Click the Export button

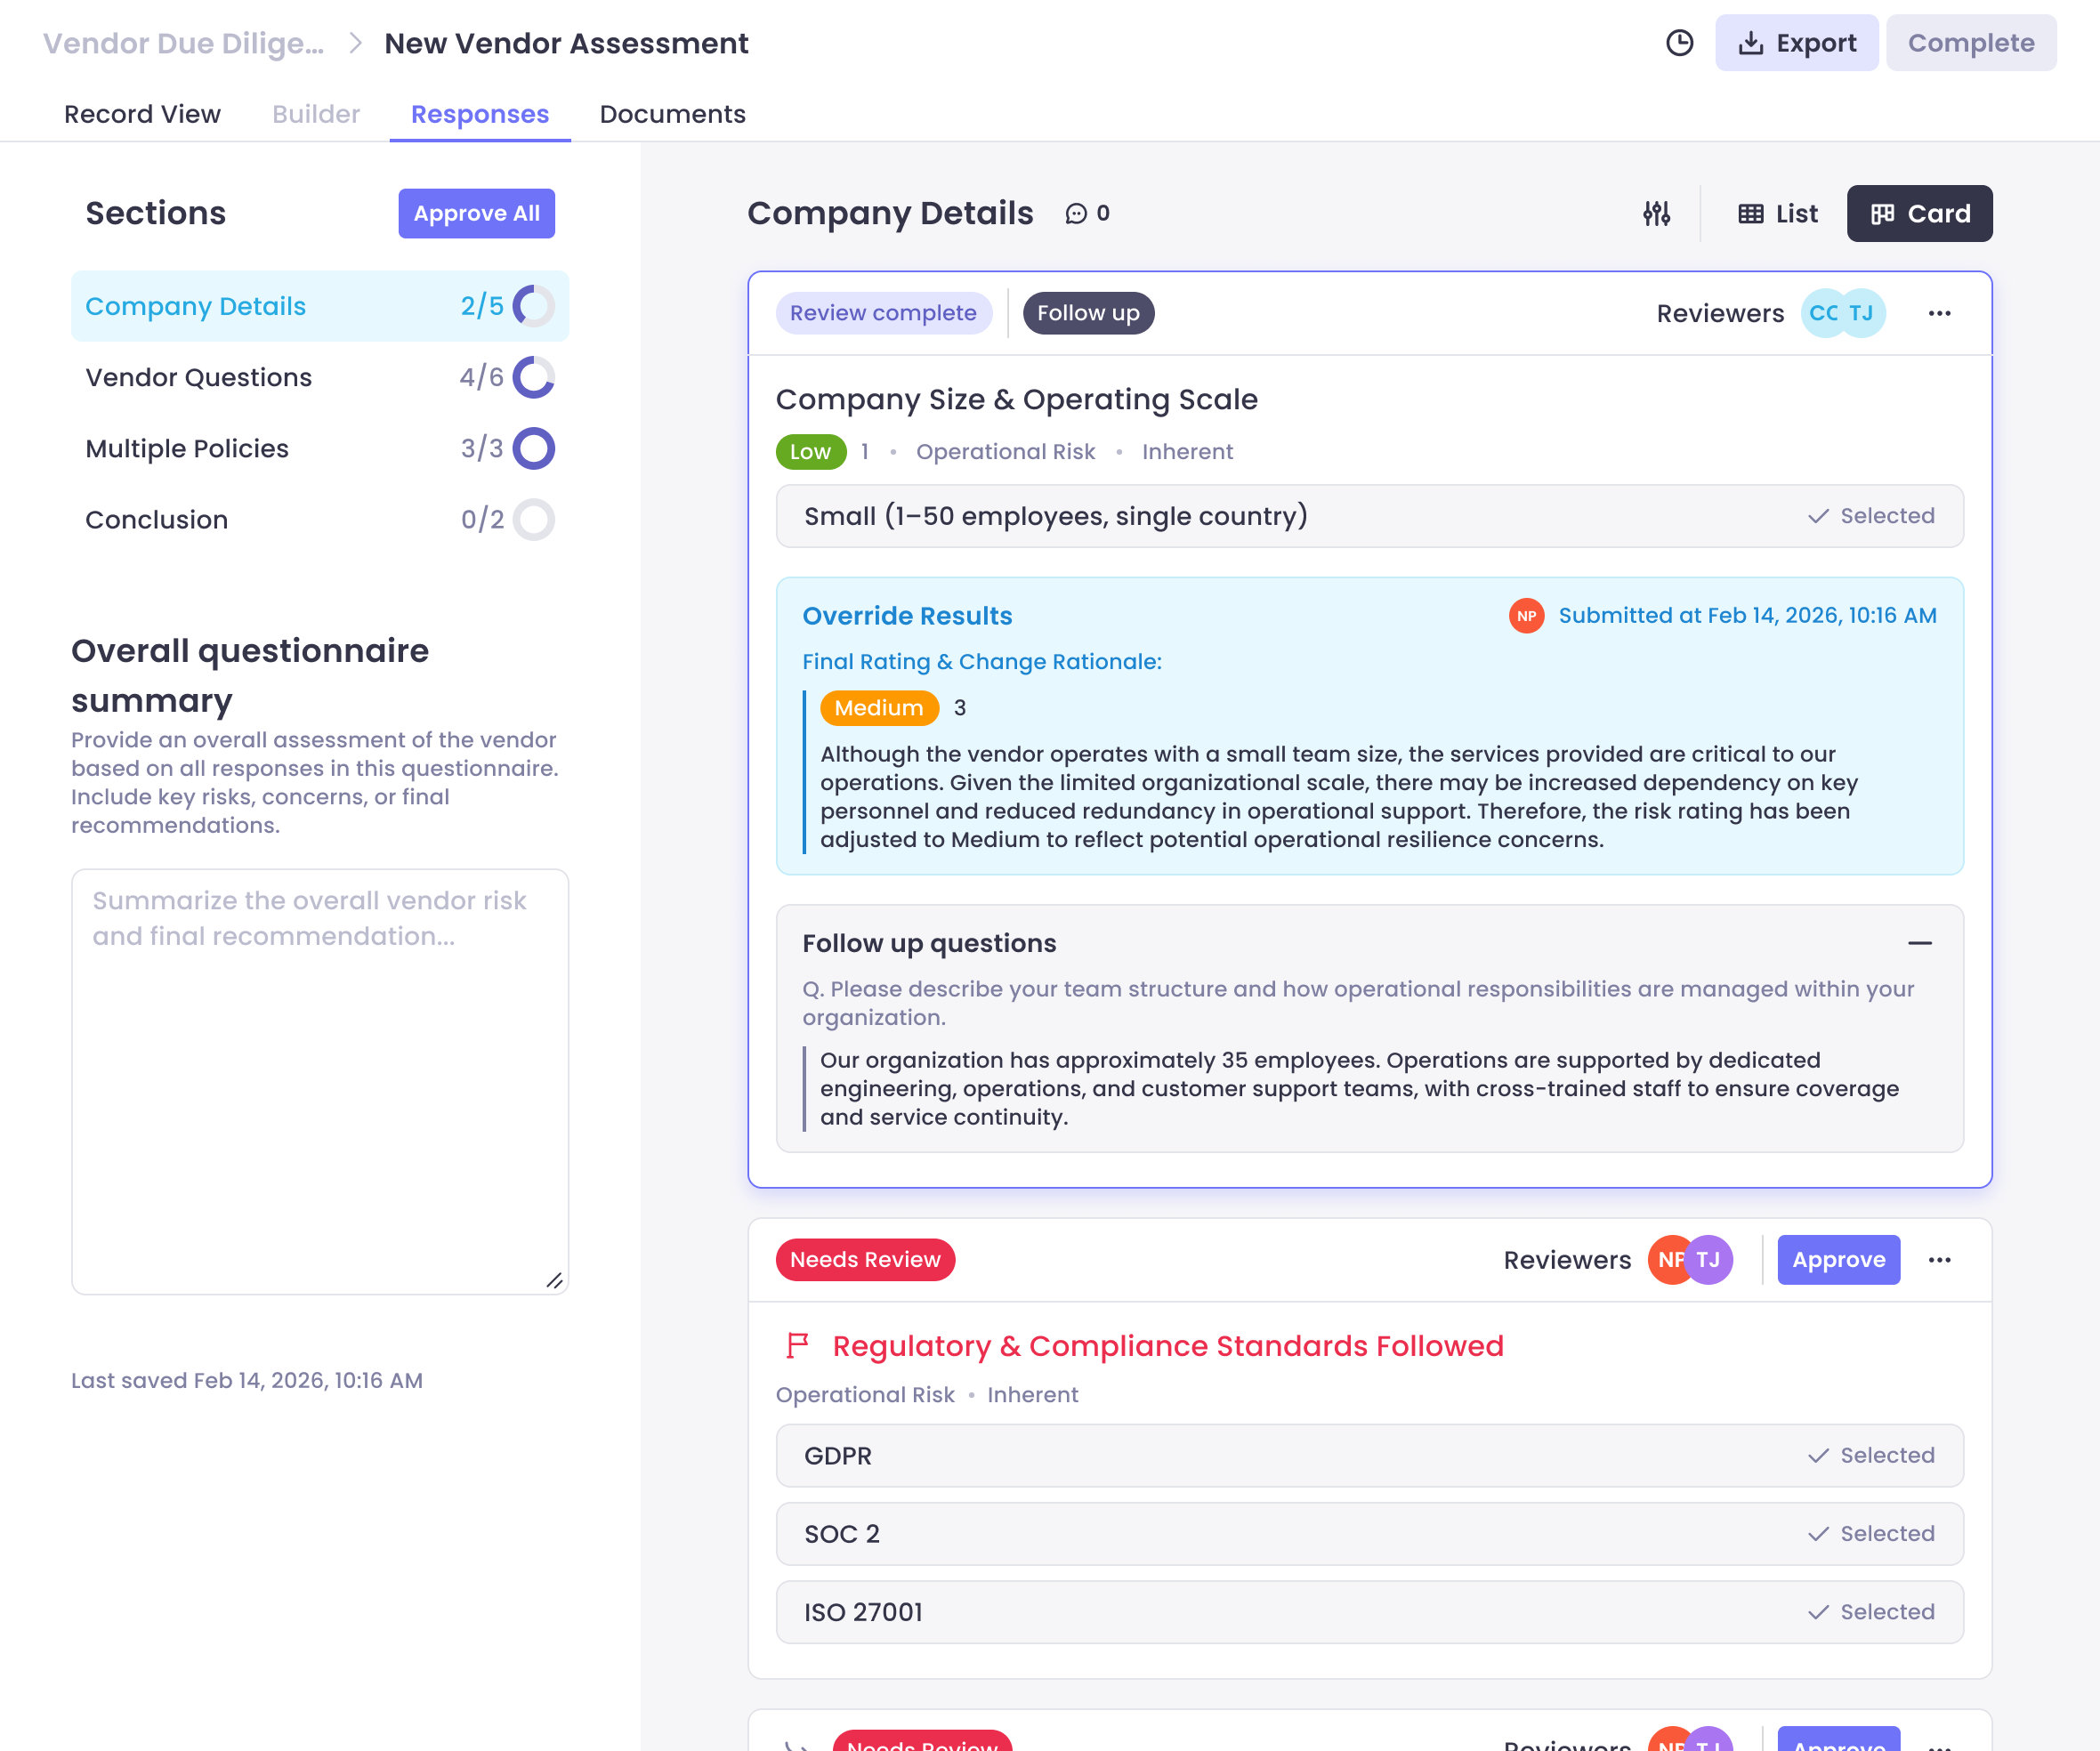coord(1796,43)
